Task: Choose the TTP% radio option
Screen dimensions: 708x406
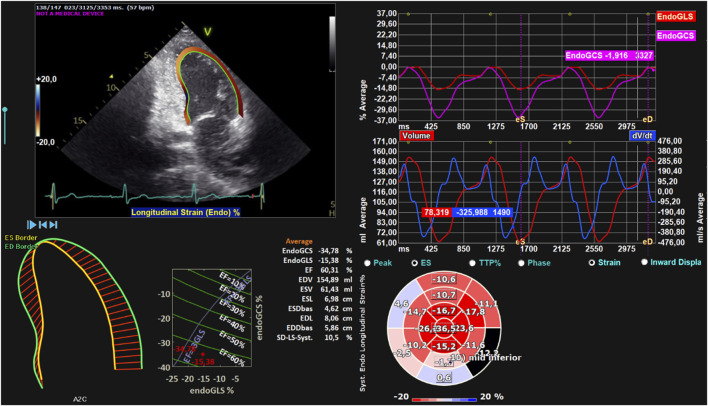Action: (472, 263)
